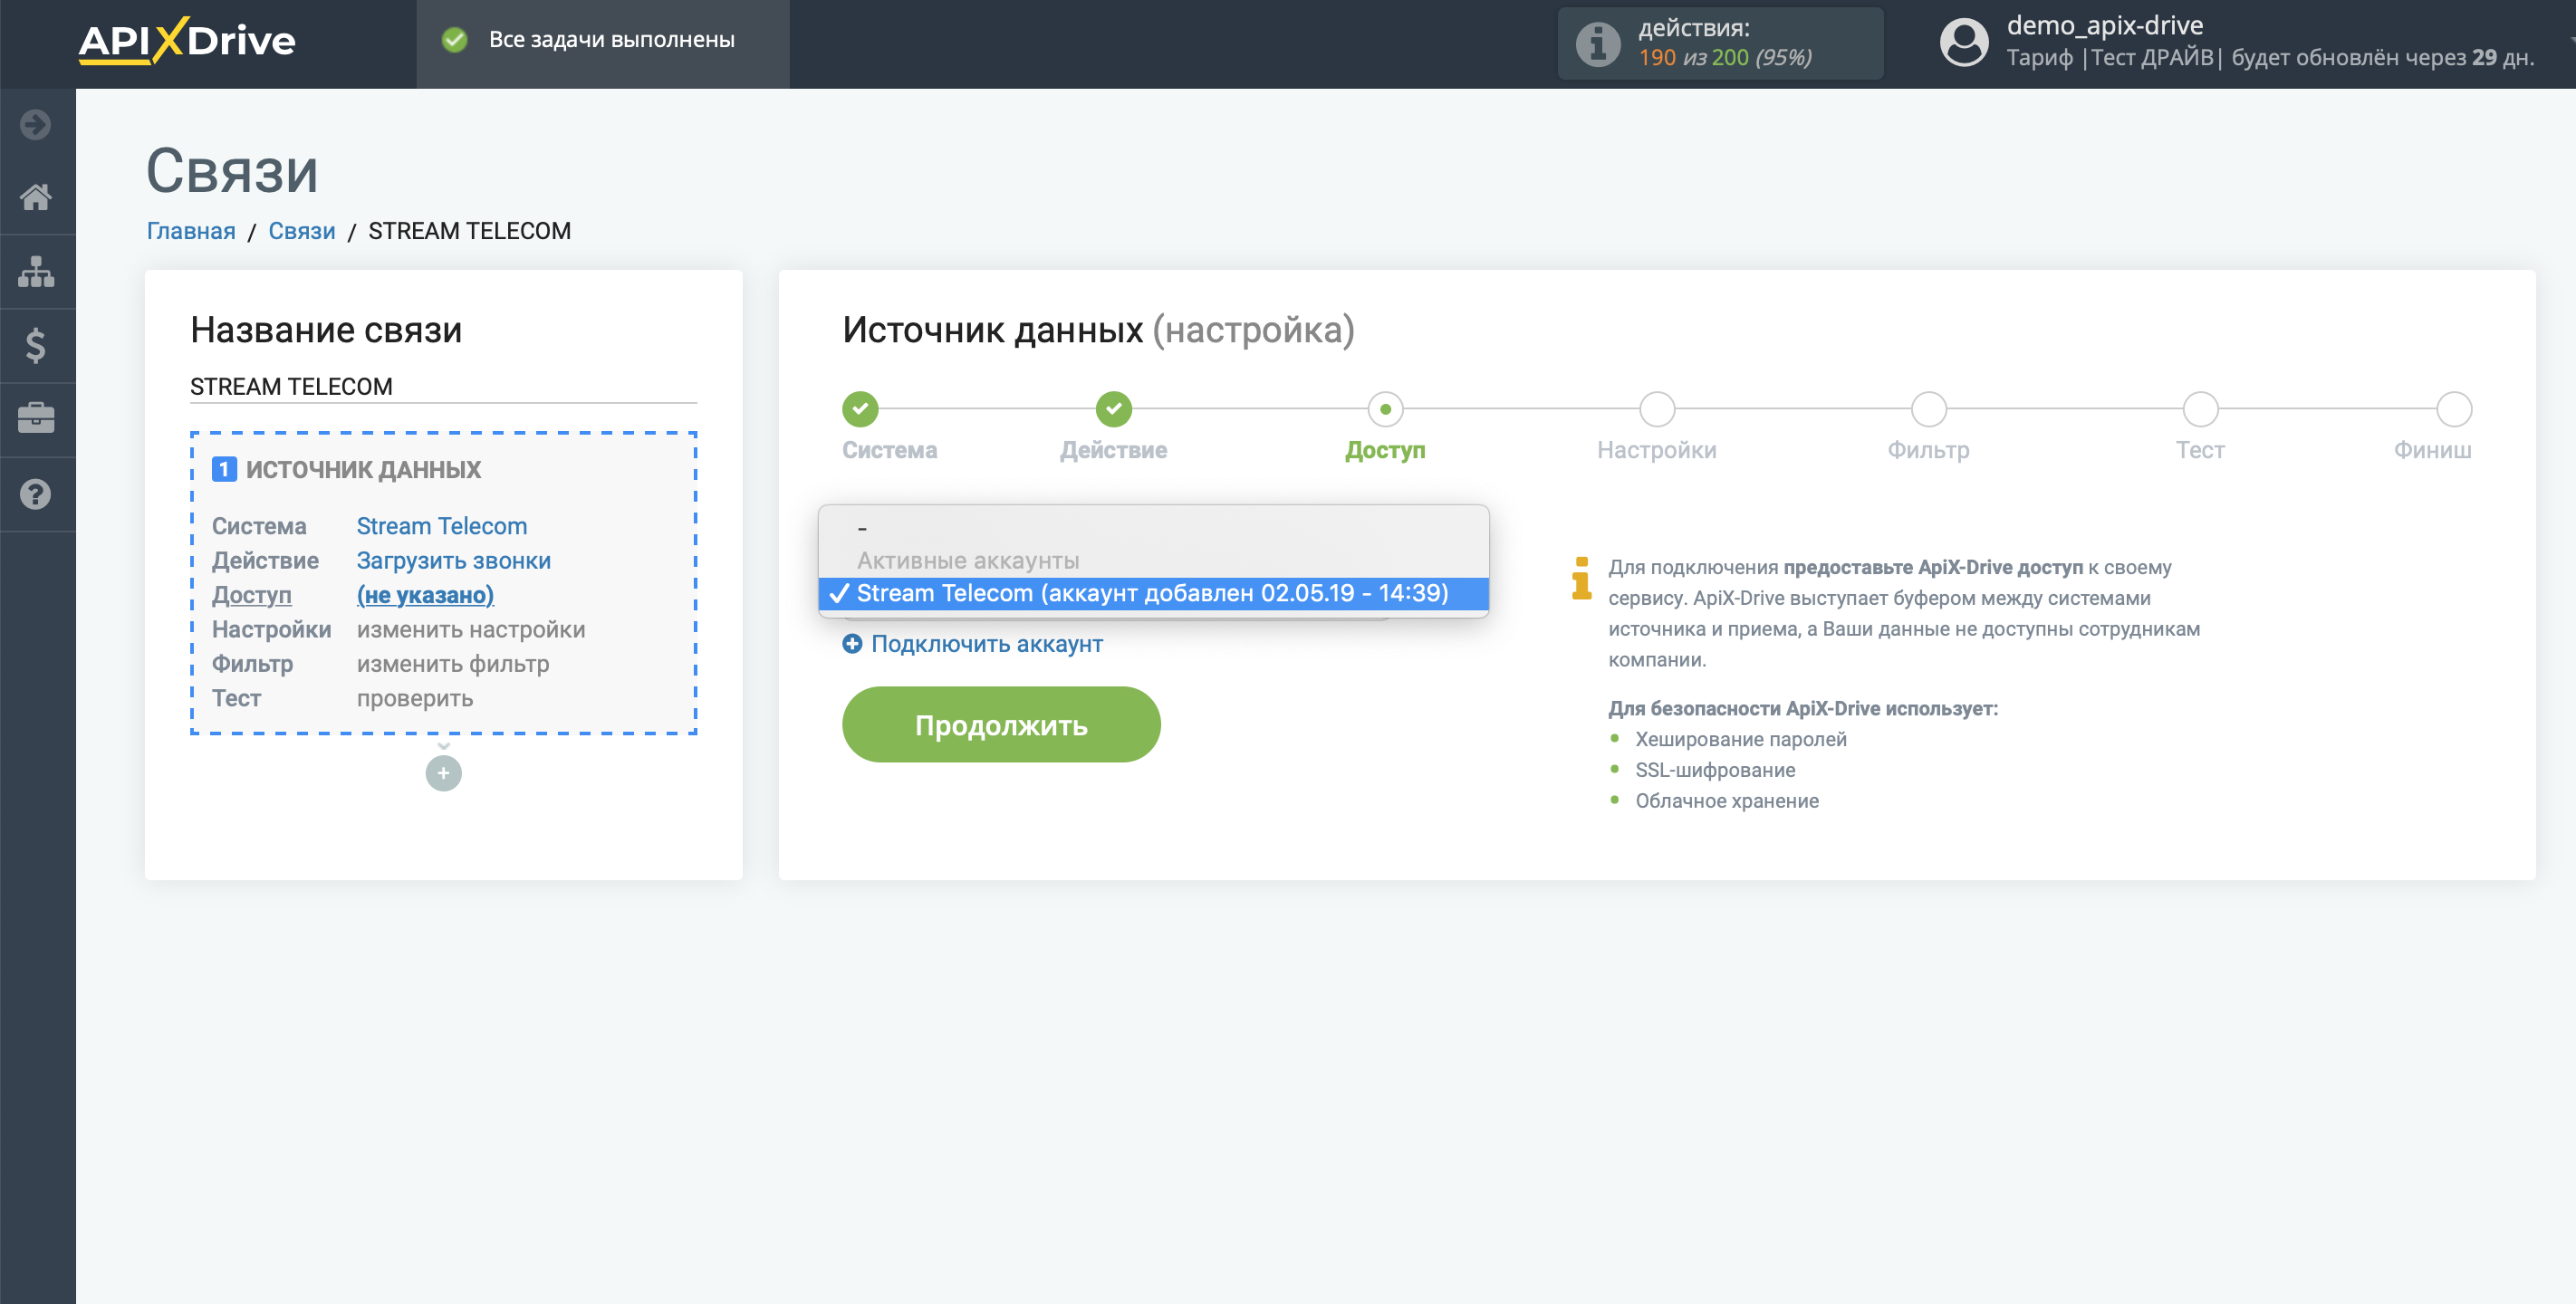Click the tariff Тест ДРАЙВ text

point(2152,58)
